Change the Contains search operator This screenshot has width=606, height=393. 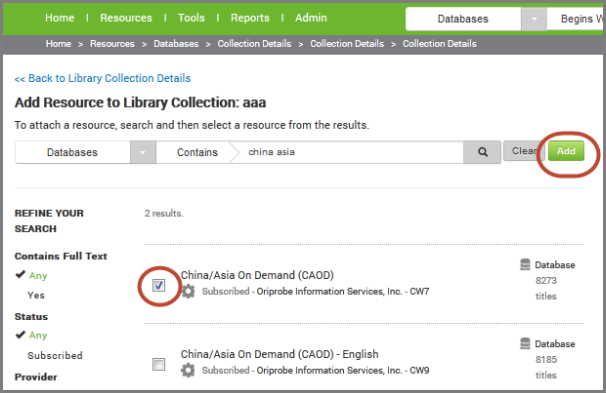[197, 152]
